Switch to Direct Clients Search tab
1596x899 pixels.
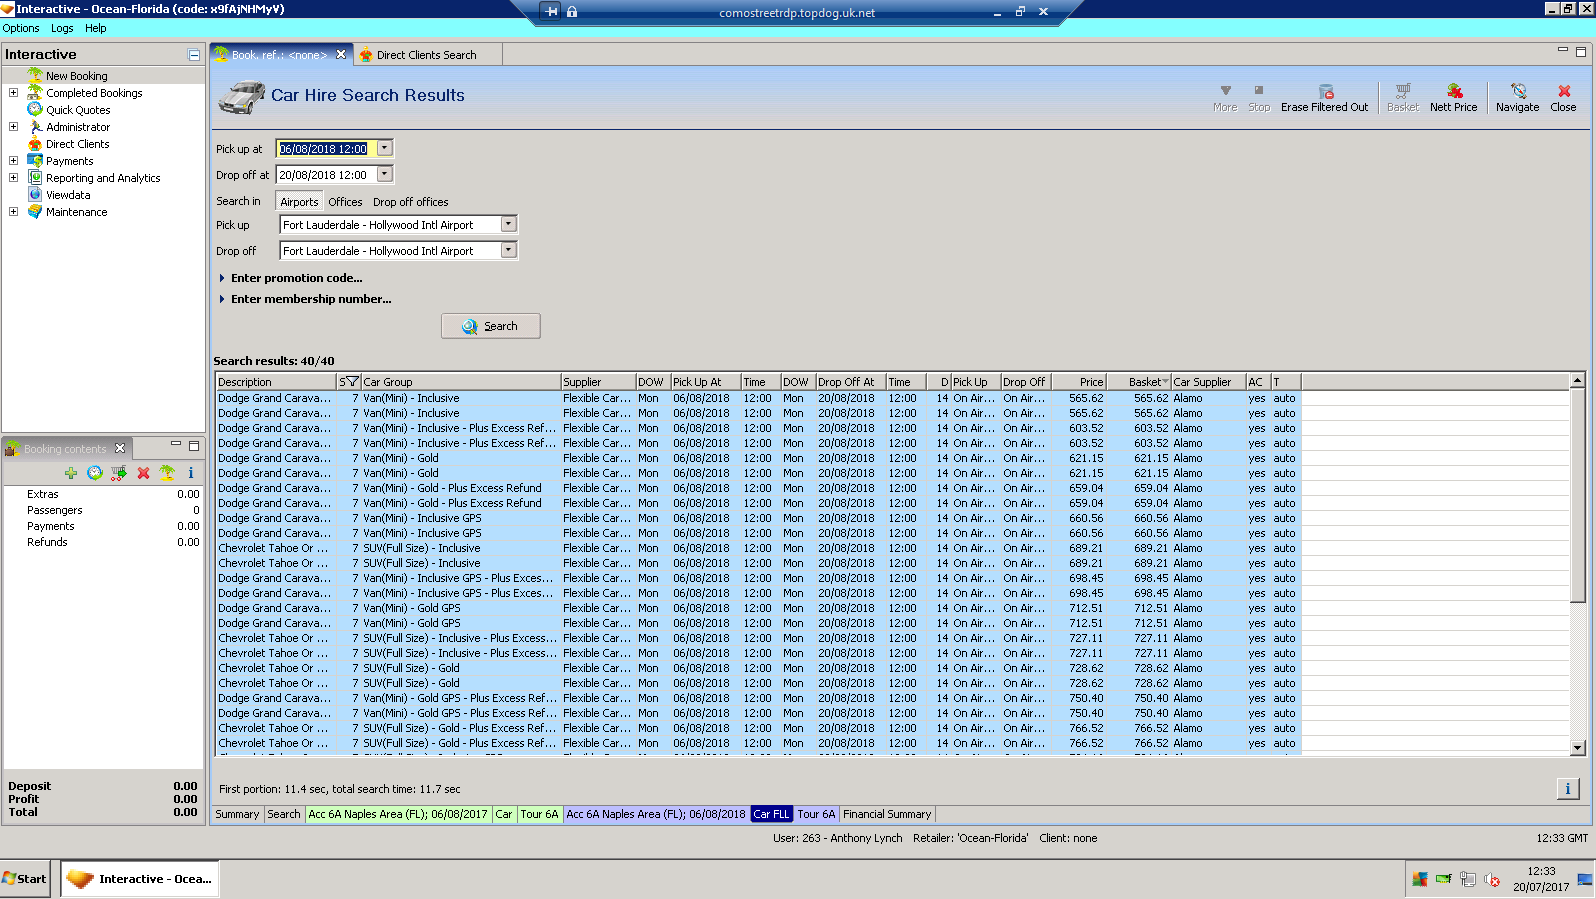(426, 55)
